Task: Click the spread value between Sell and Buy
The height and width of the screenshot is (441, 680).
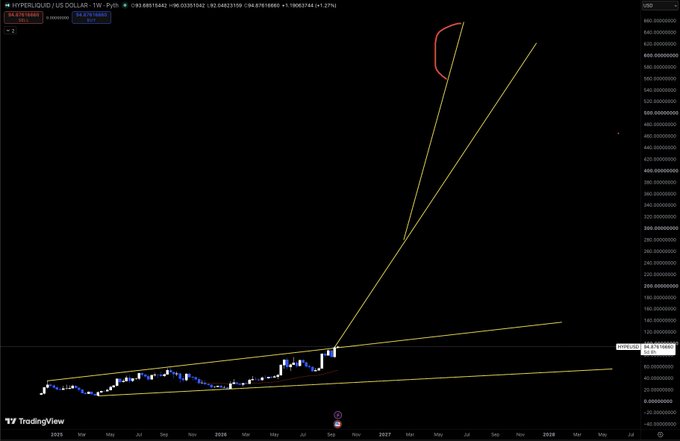Action: click(58, 18)
